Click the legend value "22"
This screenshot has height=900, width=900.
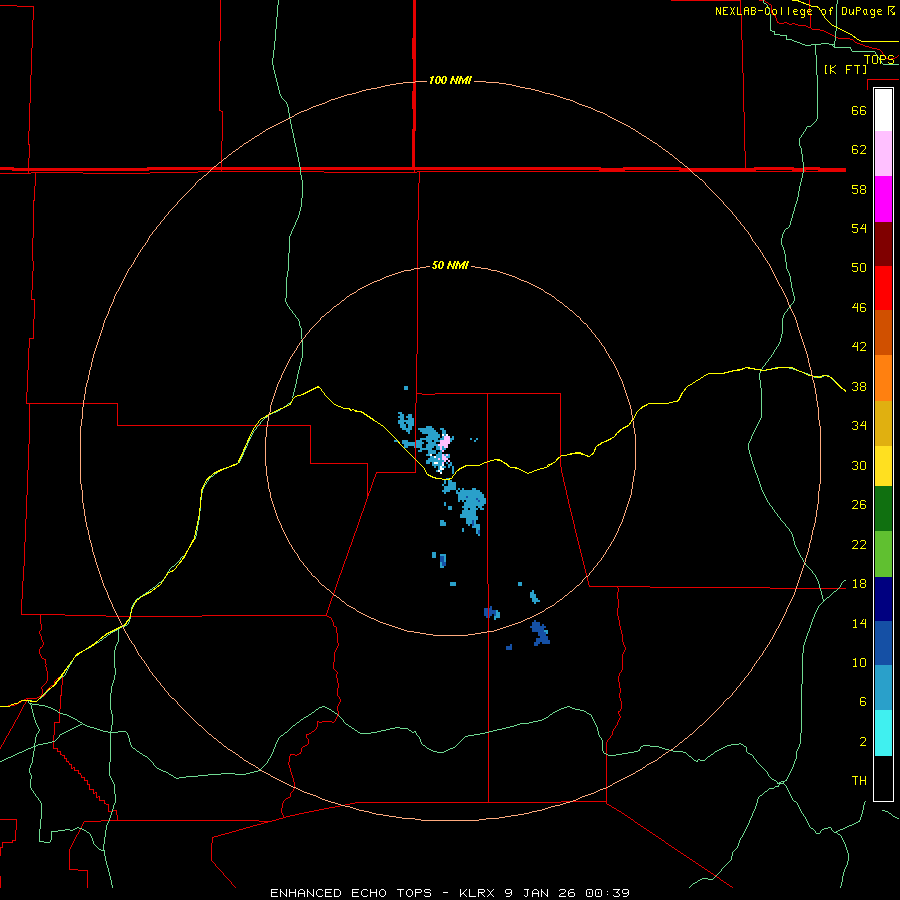(859, 544)
